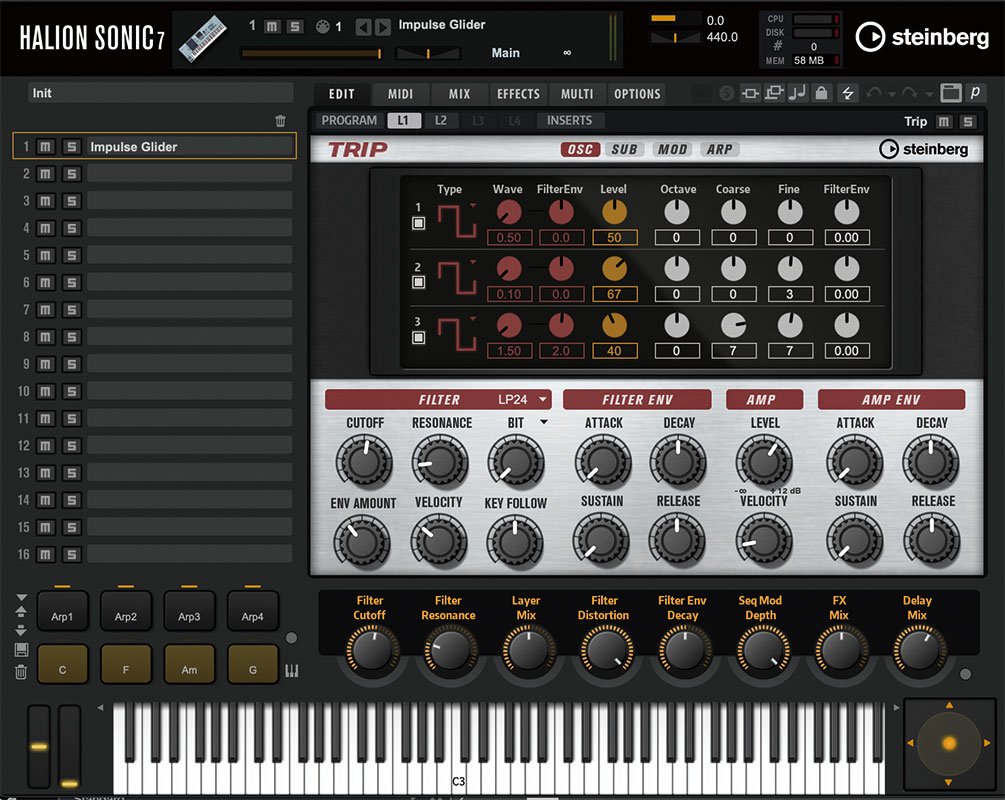Screen dimensions: 1005x800
Task: Open the Init multi preset field
Action: tap(160, 93)
